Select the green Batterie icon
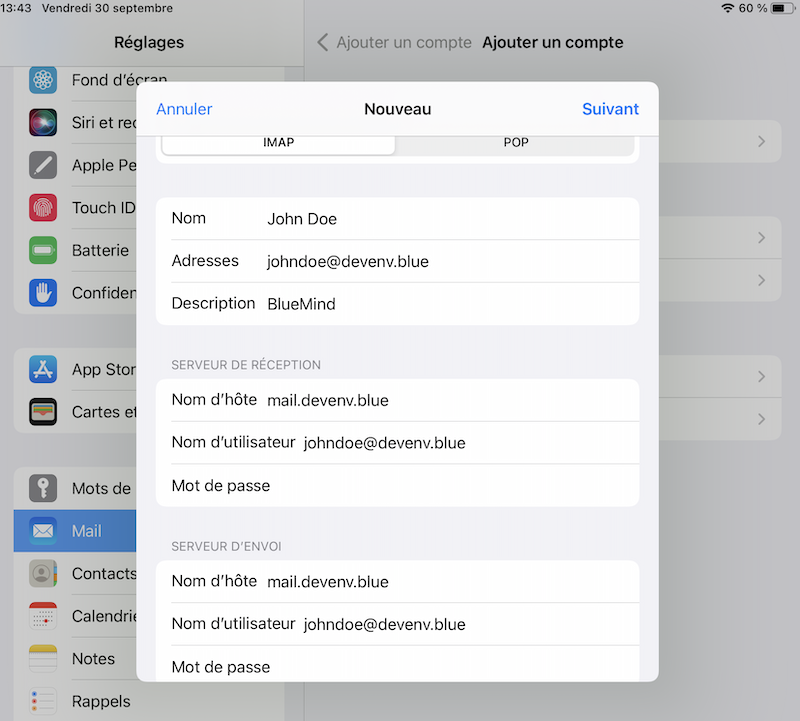 [x=43, y=250]
